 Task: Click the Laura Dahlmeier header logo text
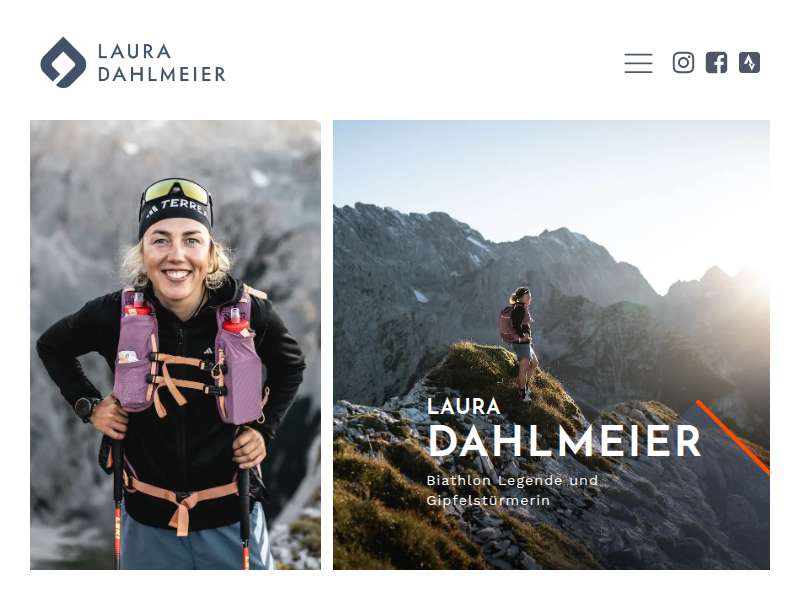(161, 63)
